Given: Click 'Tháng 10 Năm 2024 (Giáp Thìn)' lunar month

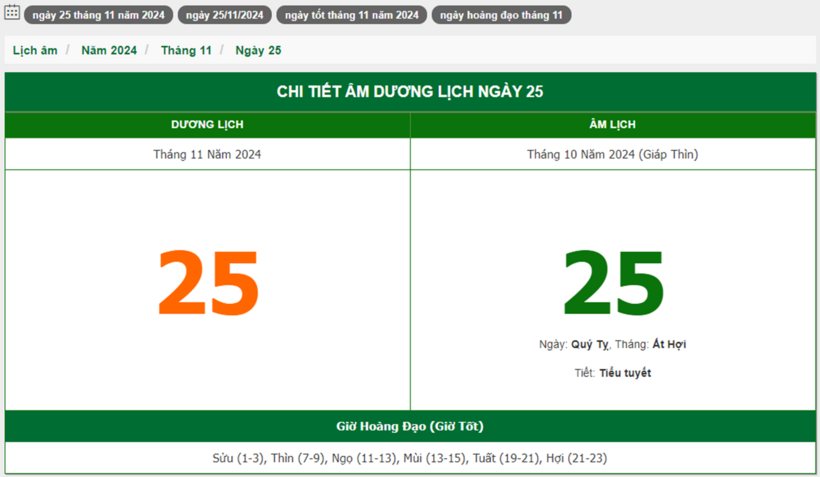Looking at the screenshot, I should click(x=613, y=154).
